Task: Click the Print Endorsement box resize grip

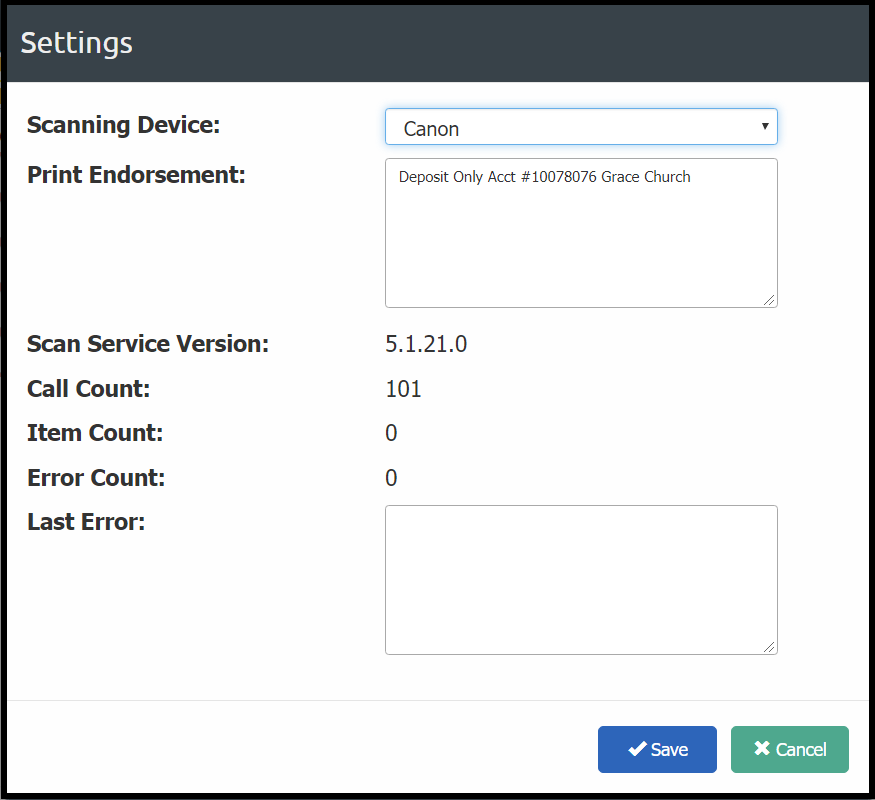Action: (769, 300)
